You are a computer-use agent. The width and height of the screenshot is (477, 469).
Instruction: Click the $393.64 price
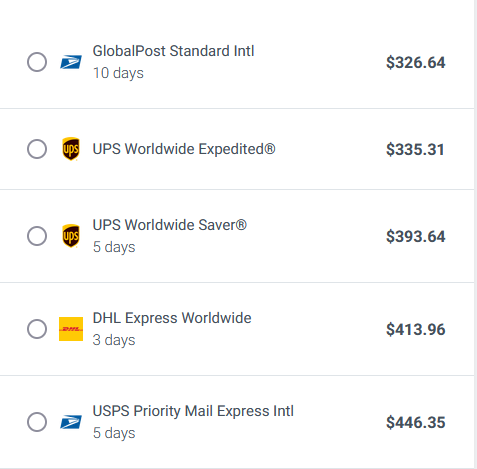416,236
